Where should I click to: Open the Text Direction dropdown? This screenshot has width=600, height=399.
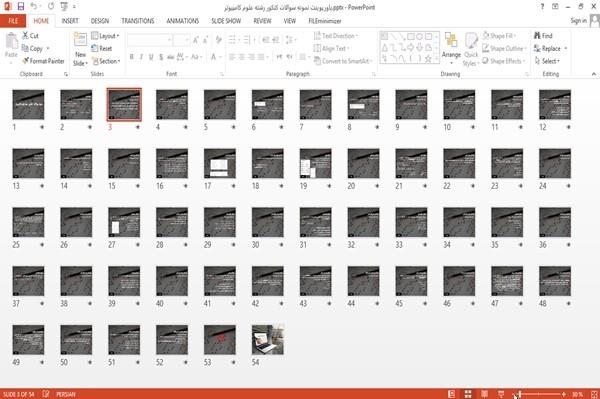(336, 36)
